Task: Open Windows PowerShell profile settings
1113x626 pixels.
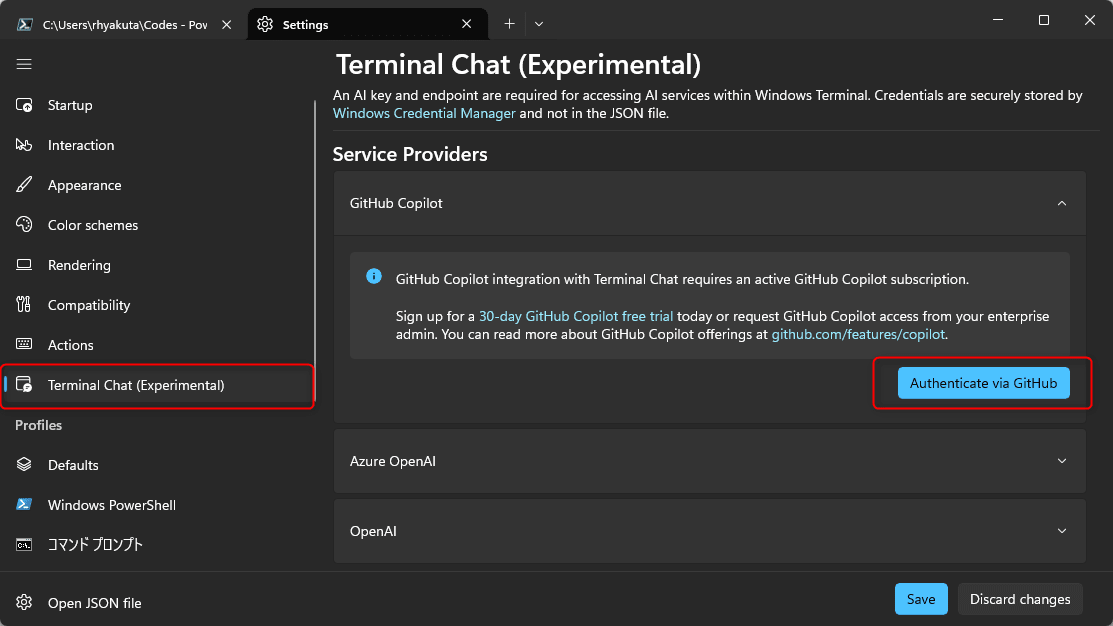Action: click(x=158, y=504)
